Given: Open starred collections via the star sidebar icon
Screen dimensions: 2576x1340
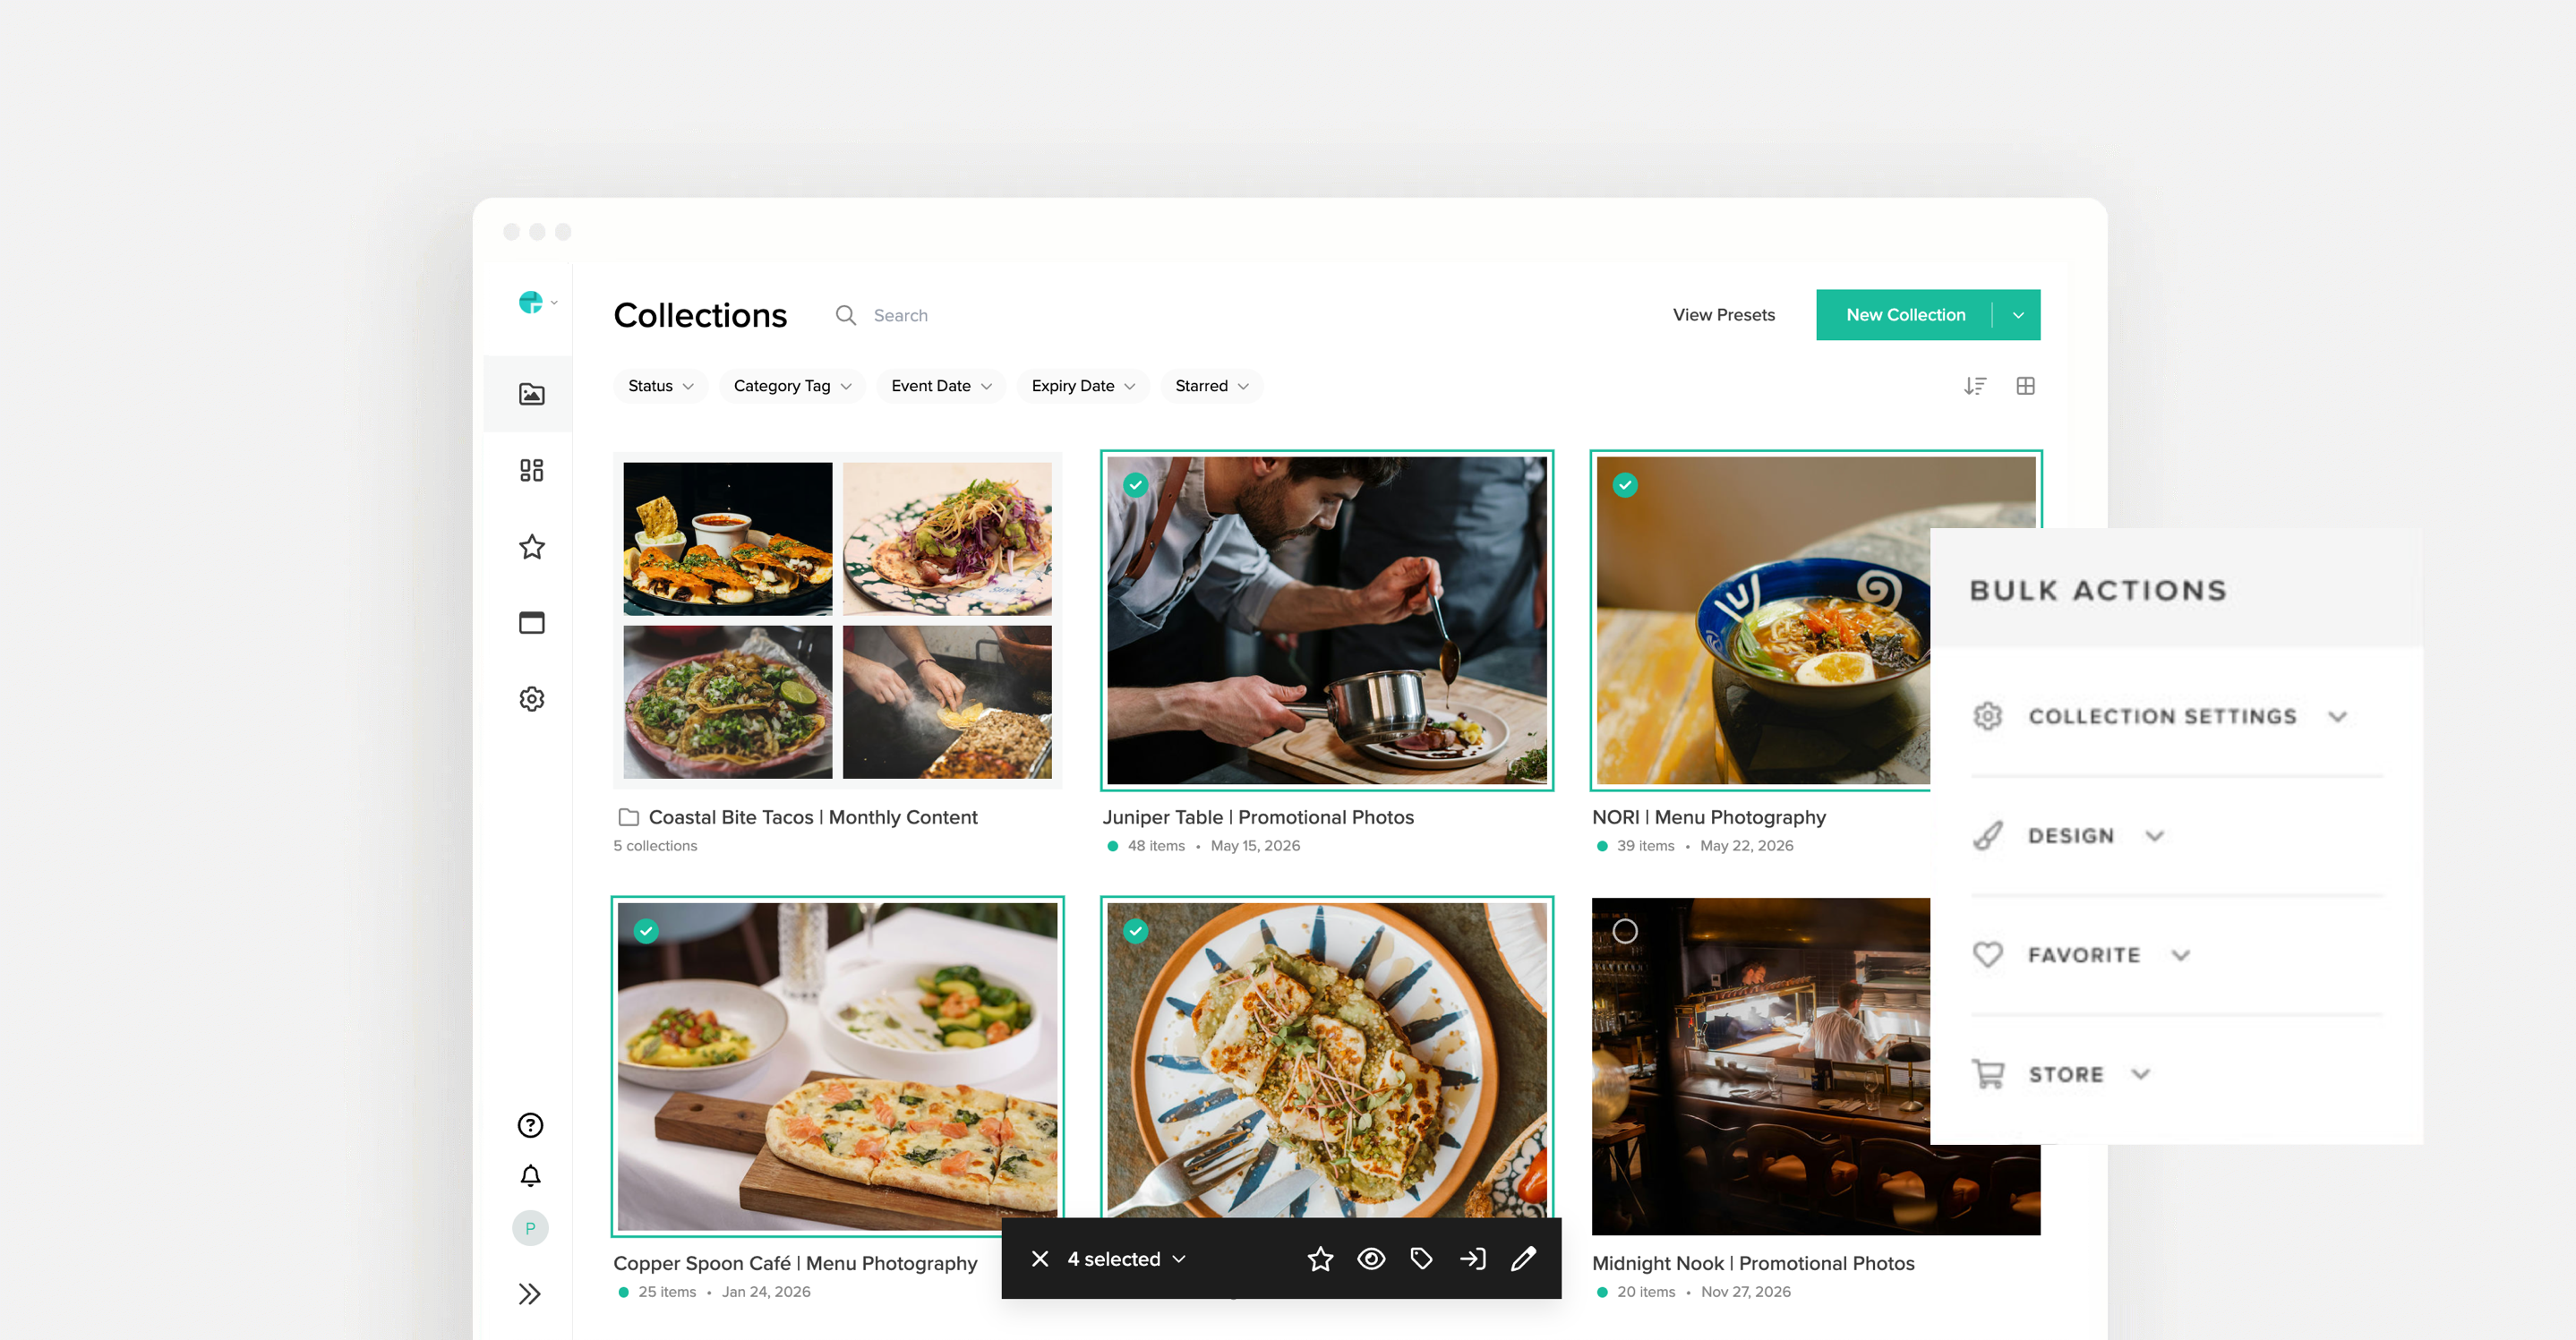Looking at the screenshot, I should tap(530, 546).
